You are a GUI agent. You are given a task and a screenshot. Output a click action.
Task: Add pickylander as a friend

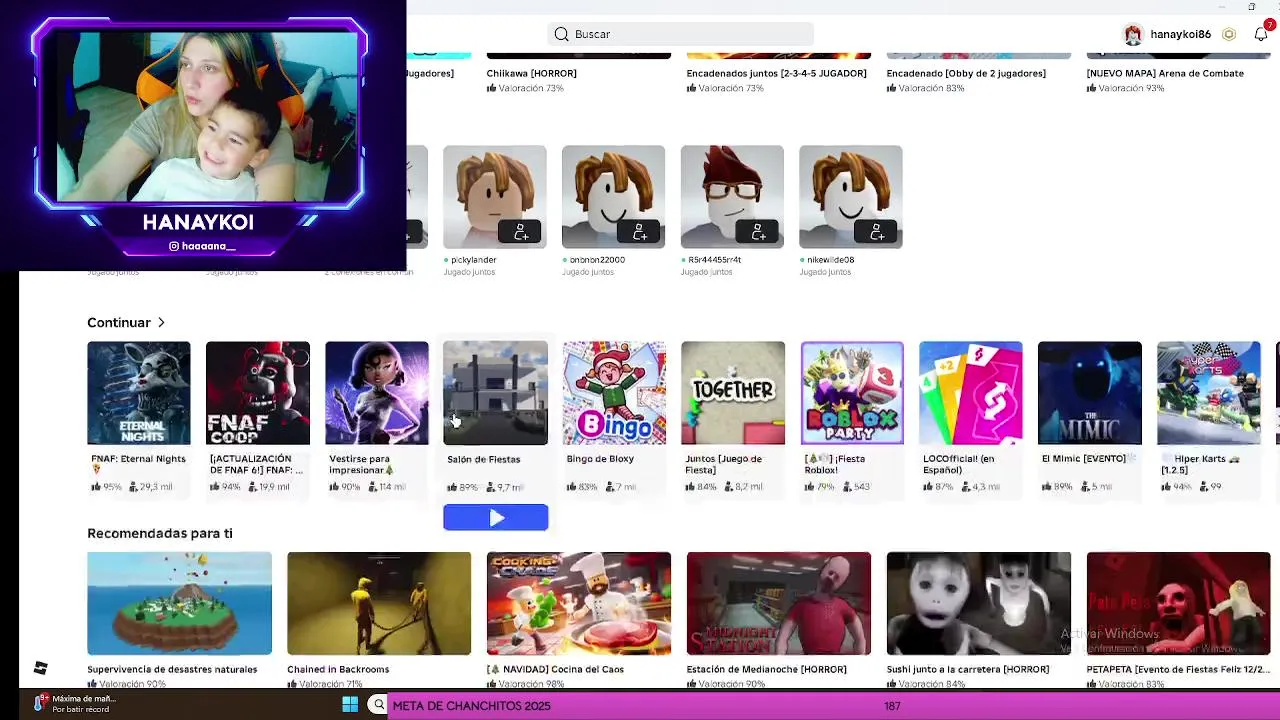[x=521, y=232]
